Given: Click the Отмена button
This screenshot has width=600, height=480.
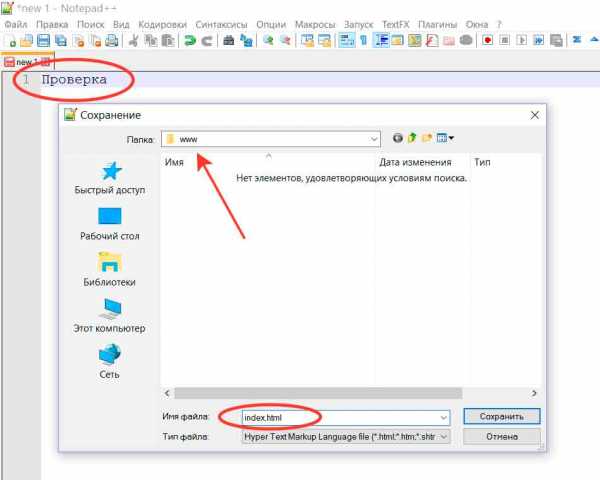Looking at the screenshot, I should [x=502, y=437].
